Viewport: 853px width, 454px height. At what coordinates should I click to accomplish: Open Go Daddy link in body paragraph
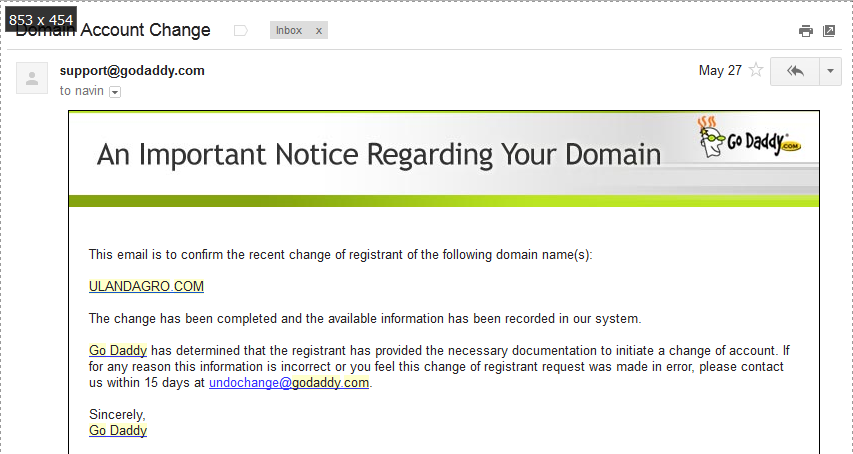pyautogui.click(x=118, y=351)
